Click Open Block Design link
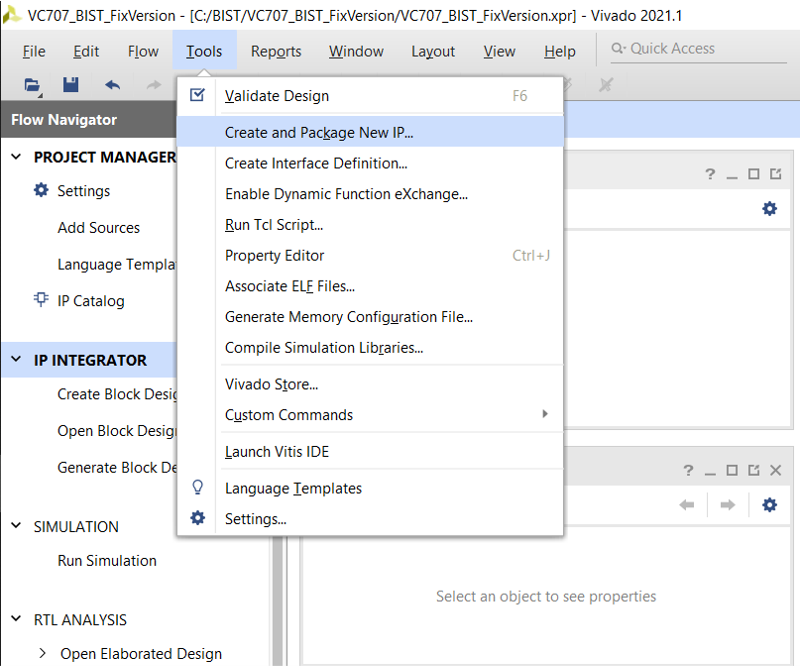The image size is (800, 666). (117, 431)
